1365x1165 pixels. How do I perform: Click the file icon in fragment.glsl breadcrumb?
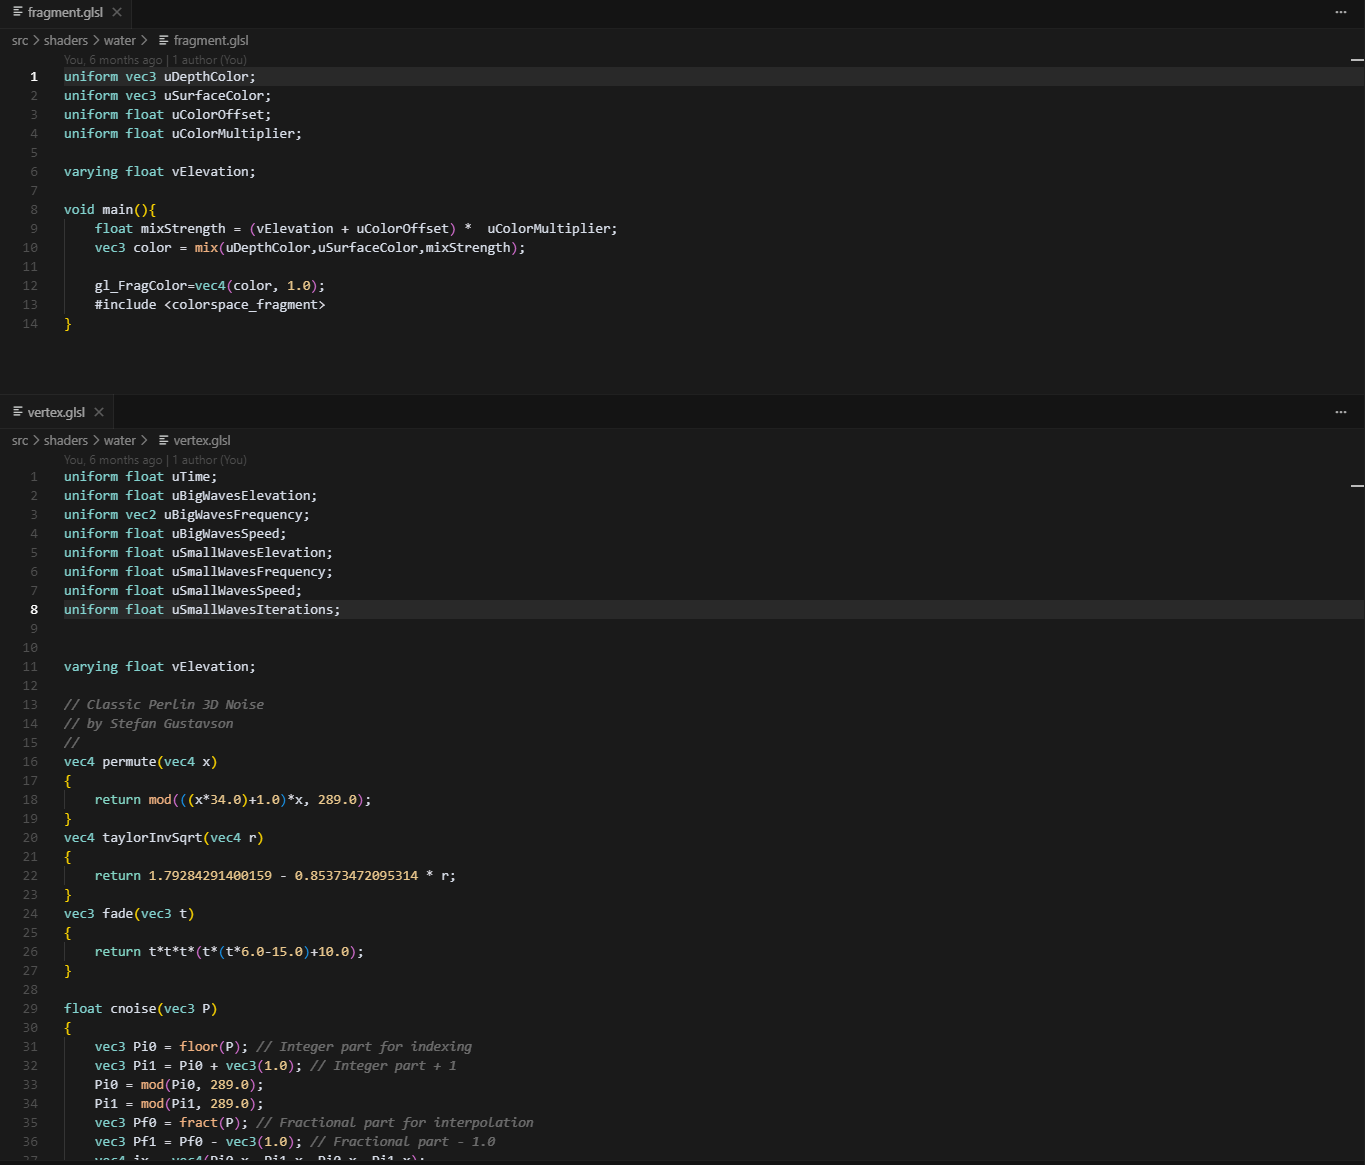[164, 41]
